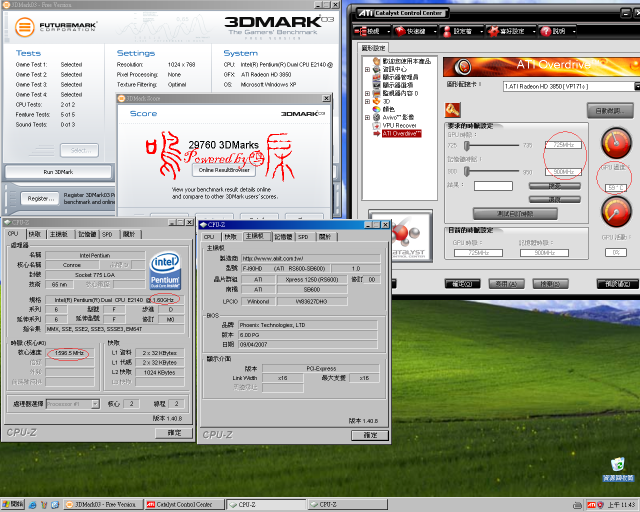The width and height of the screenshot is (640, 512).
Task: Expand the Avivo 影像 tree node
Action: click(x=367, y=117)
